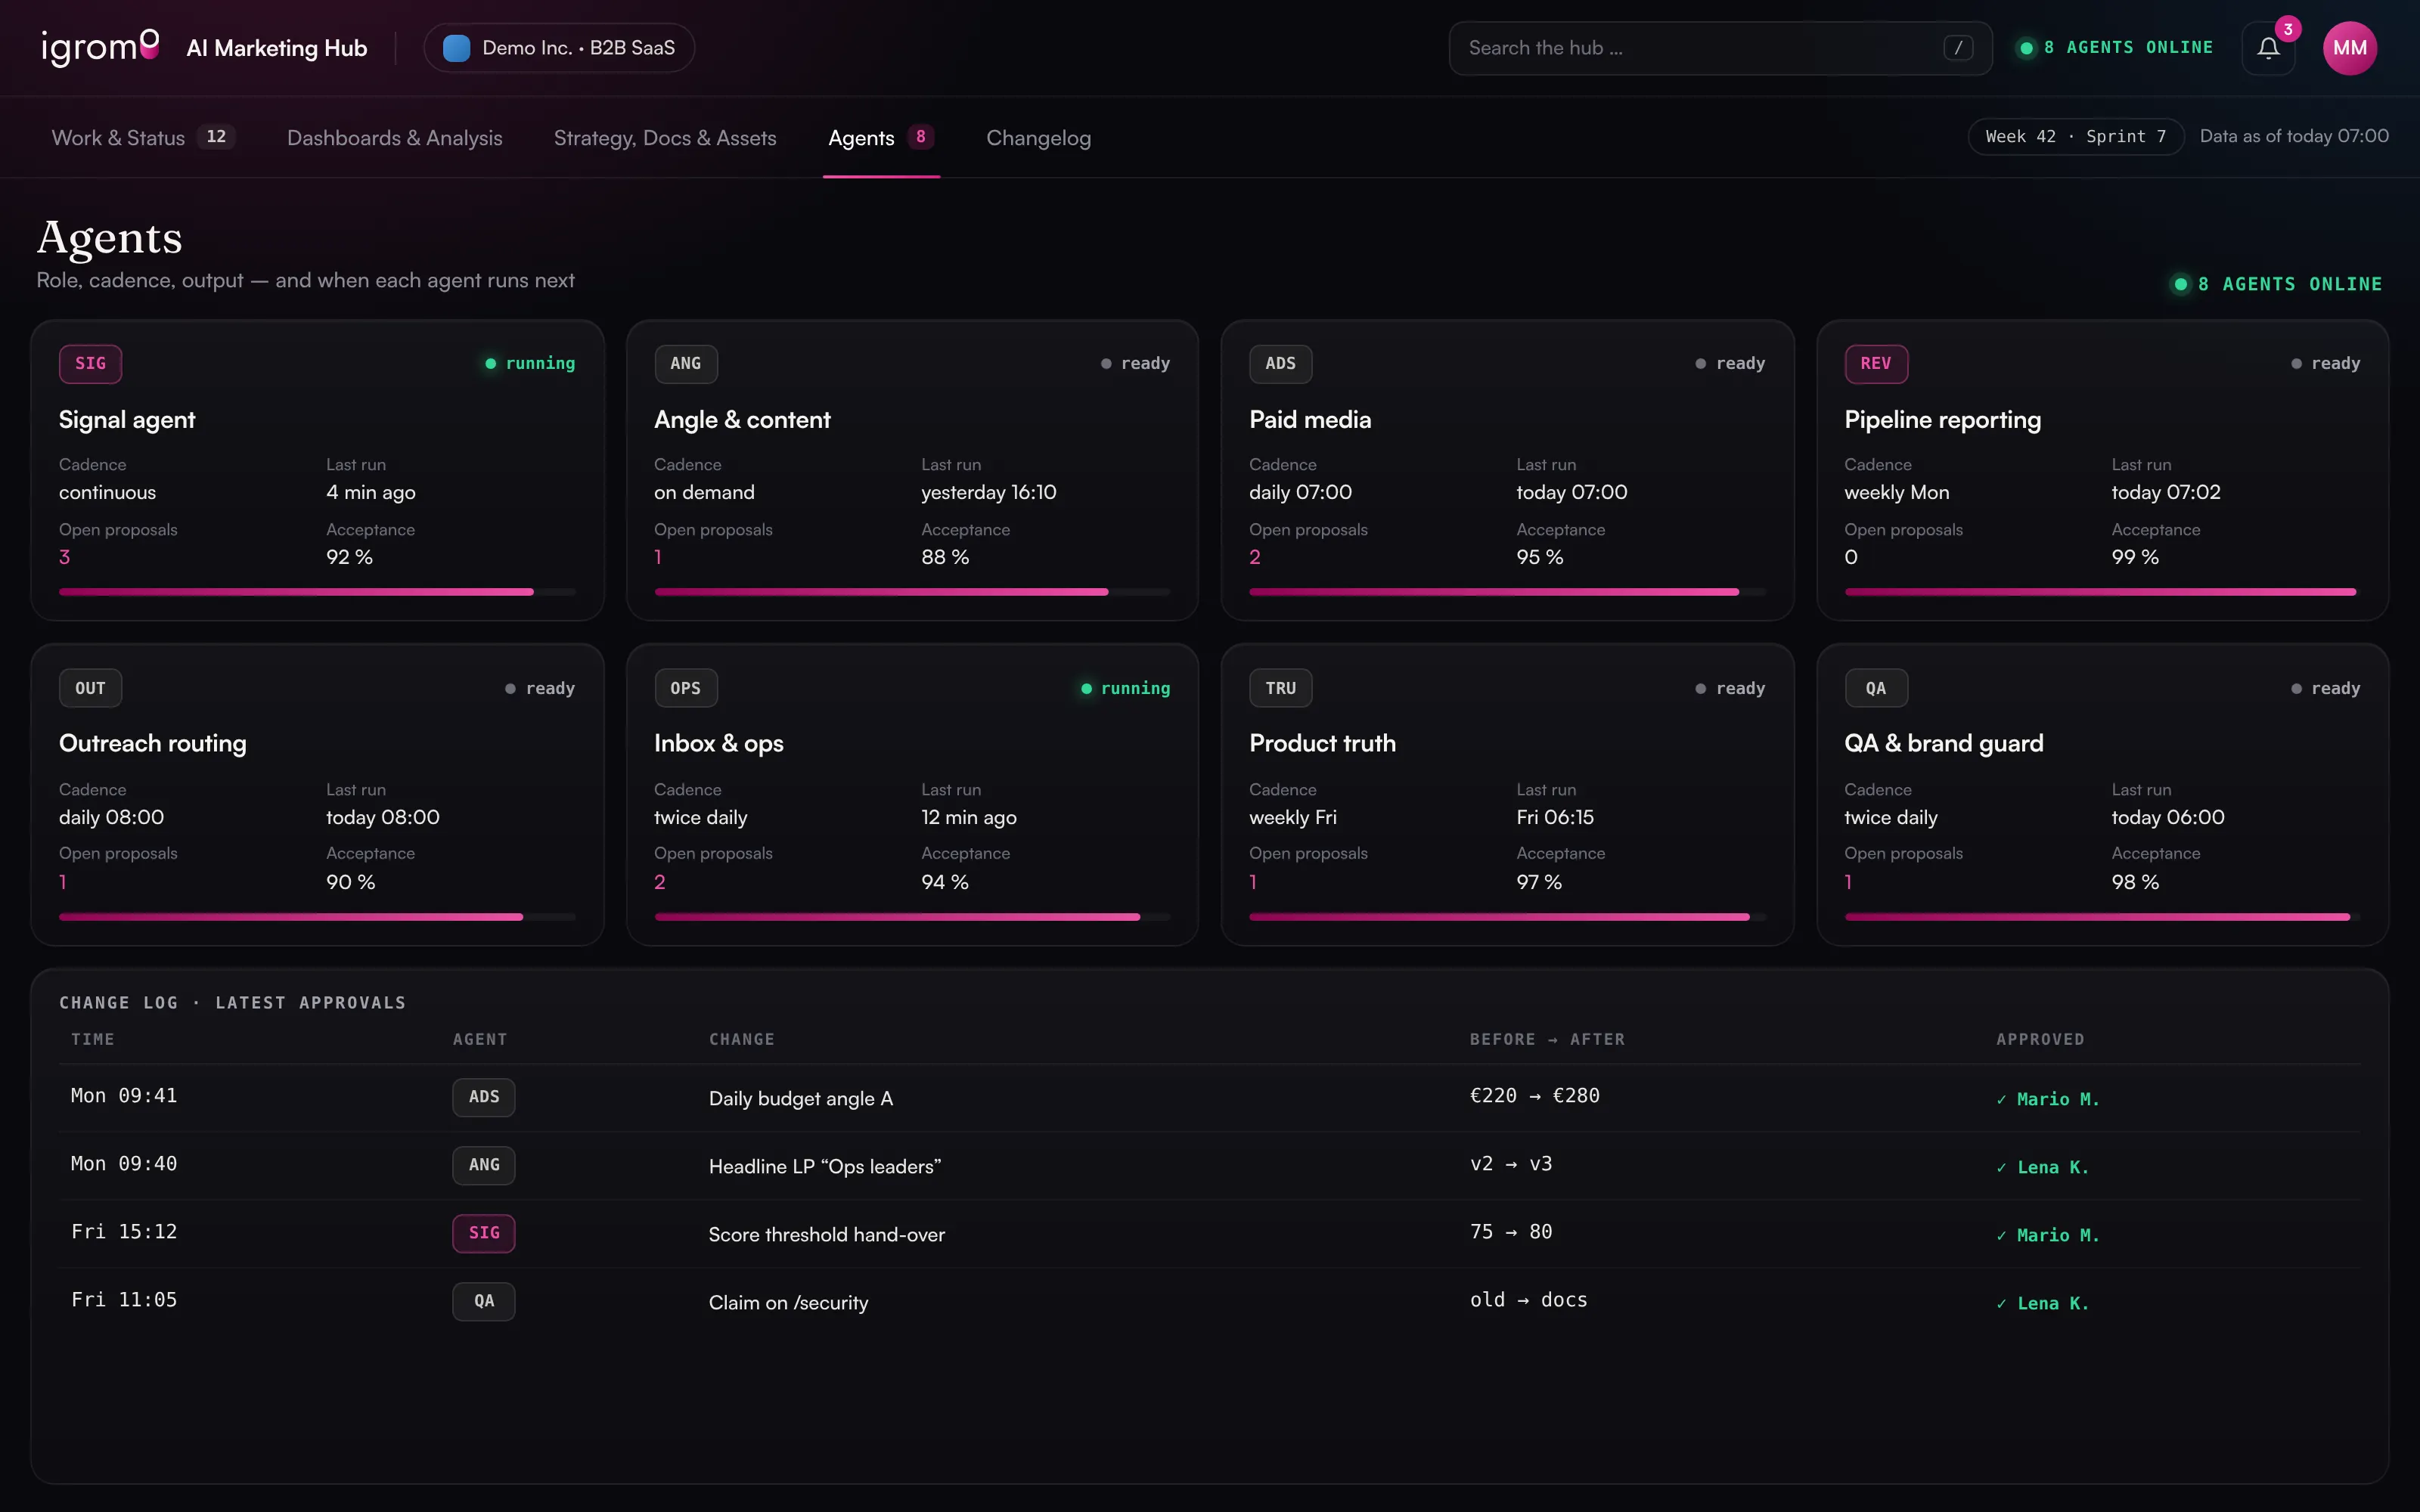The width and height of the screenshot is (2420, 1512).
Task: Open the Paid media agent card title
Action: (1310, 420)
